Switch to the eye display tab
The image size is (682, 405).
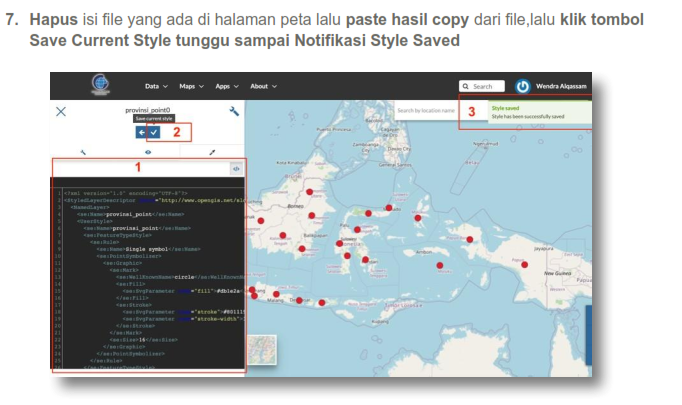[148, 152]
